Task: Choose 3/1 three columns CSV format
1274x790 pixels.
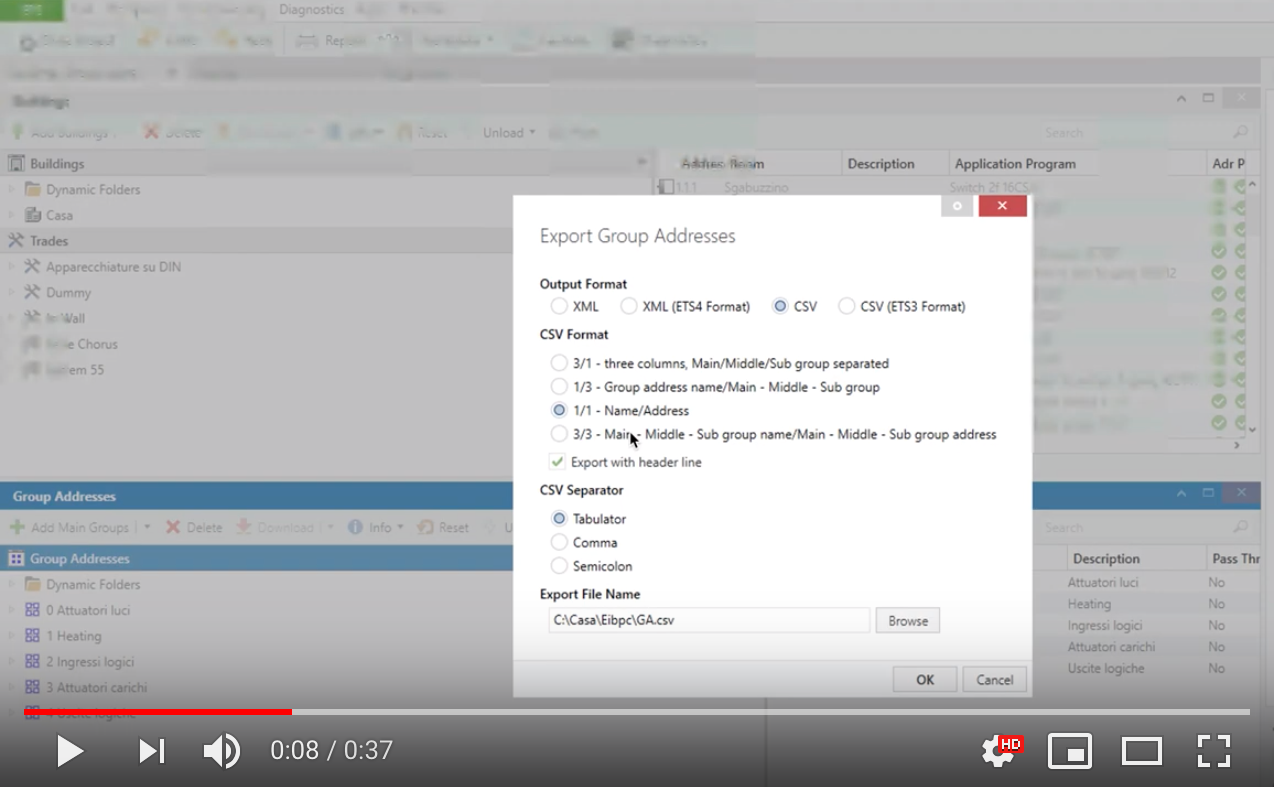Action: 559,363
